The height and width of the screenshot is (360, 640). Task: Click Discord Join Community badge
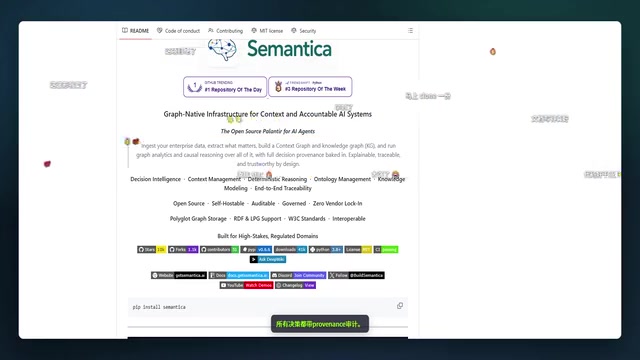298,275
